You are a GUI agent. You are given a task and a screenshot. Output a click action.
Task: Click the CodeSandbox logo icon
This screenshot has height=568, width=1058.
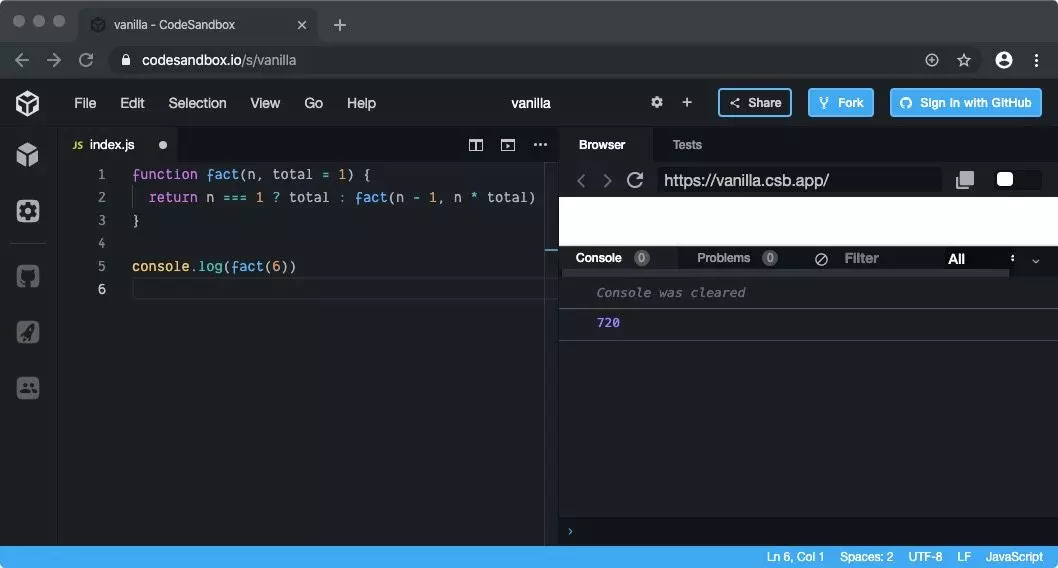pos(28,103)
